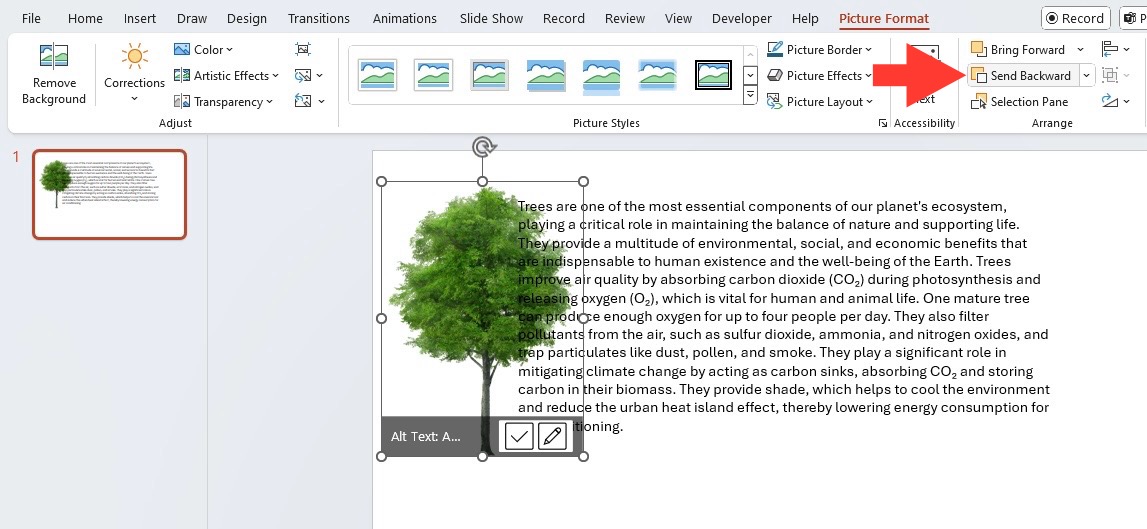Click the Send Backward button label
The height and width of the screenshot is (529, 1147).
point(1031,75)
